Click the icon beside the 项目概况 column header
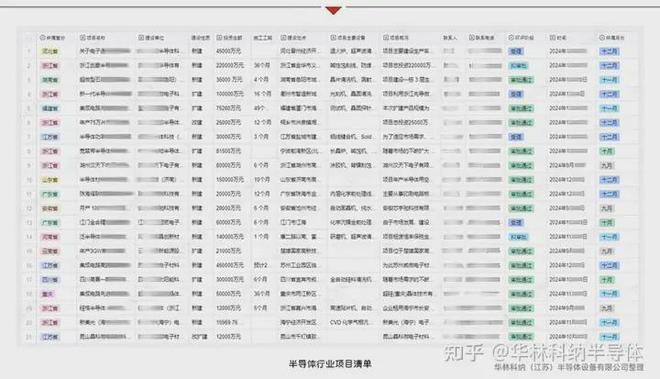660x379 pixels. (386, 37)
